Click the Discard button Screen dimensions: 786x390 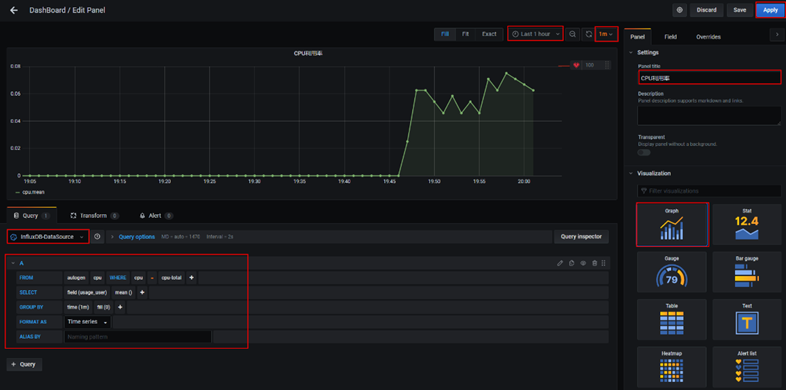pyautogui.click(x=706, y=10)
